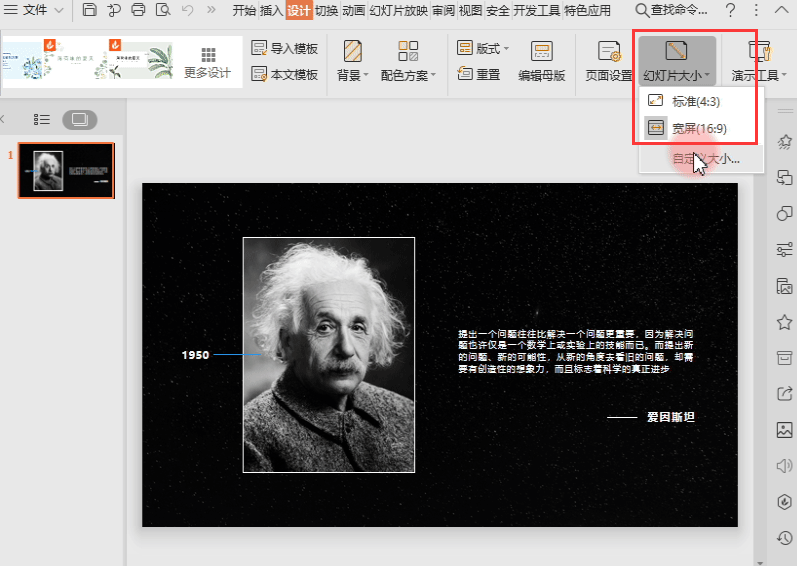Screen dimensions: 797x566
Task: Click the Print icon in top toolbar
Action: tap(138, 11)
